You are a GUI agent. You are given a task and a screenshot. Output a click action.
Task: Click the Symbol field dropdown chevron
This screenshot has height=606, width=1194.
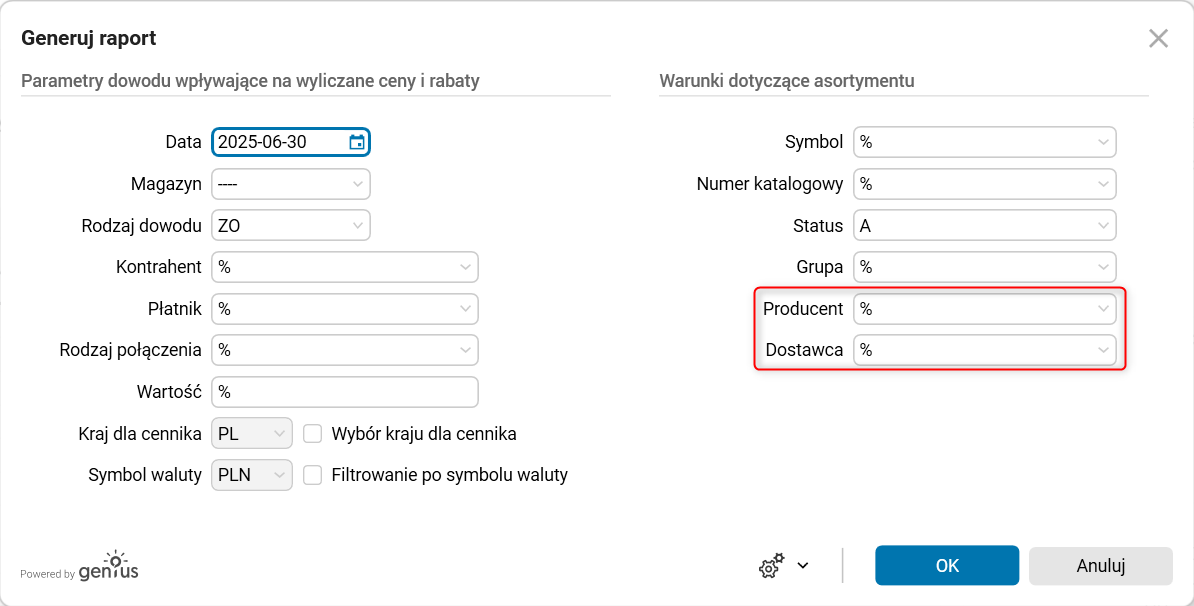[x=1102, y=142]
